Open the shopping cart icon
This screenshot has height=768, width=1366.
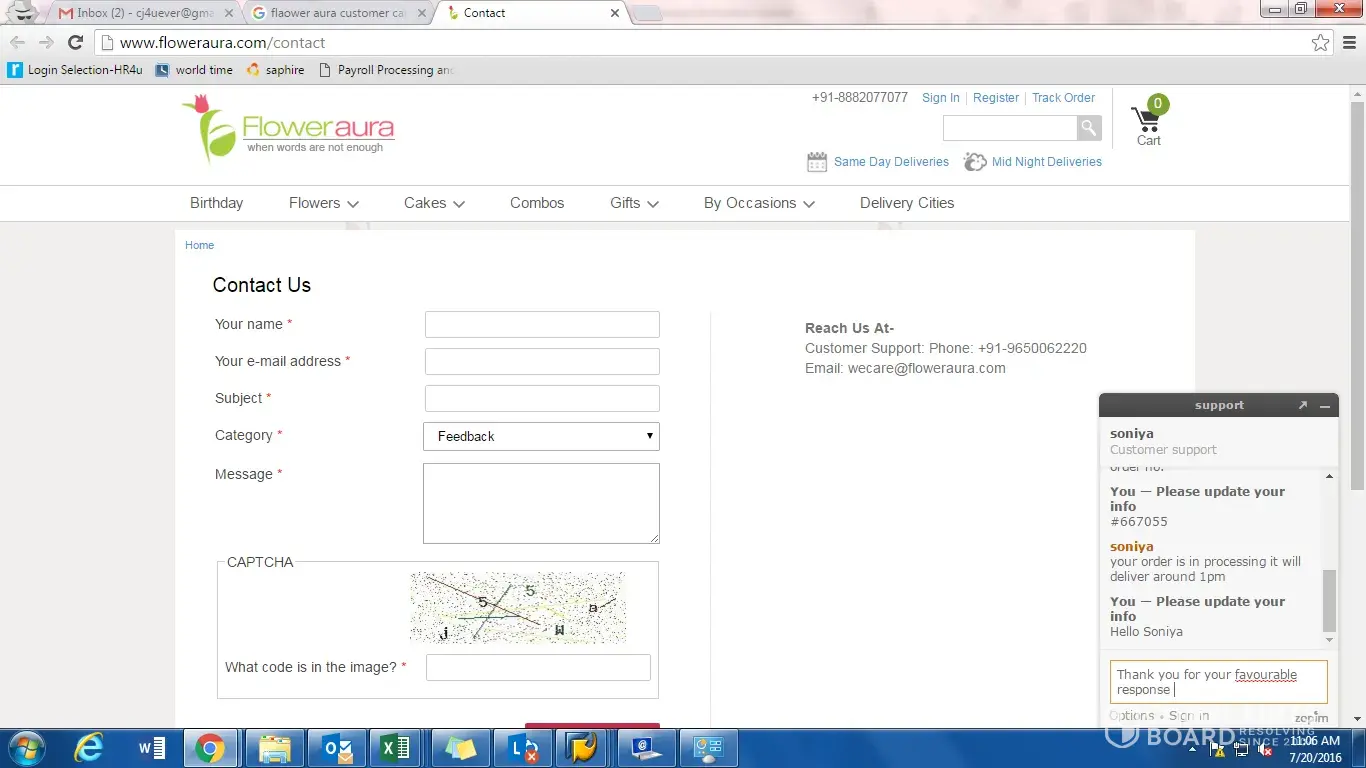point(1146,121)
